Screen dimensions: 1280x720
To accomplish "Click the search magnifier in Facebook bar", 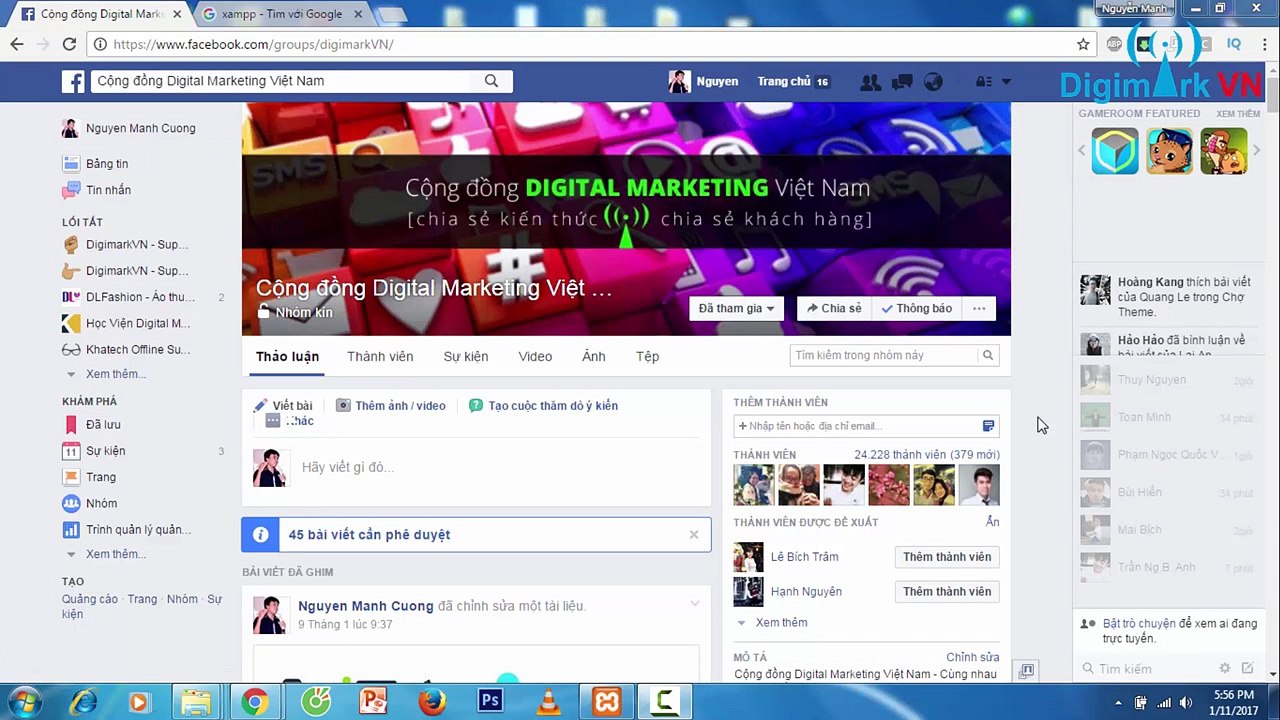I will [x=491, y=81].
